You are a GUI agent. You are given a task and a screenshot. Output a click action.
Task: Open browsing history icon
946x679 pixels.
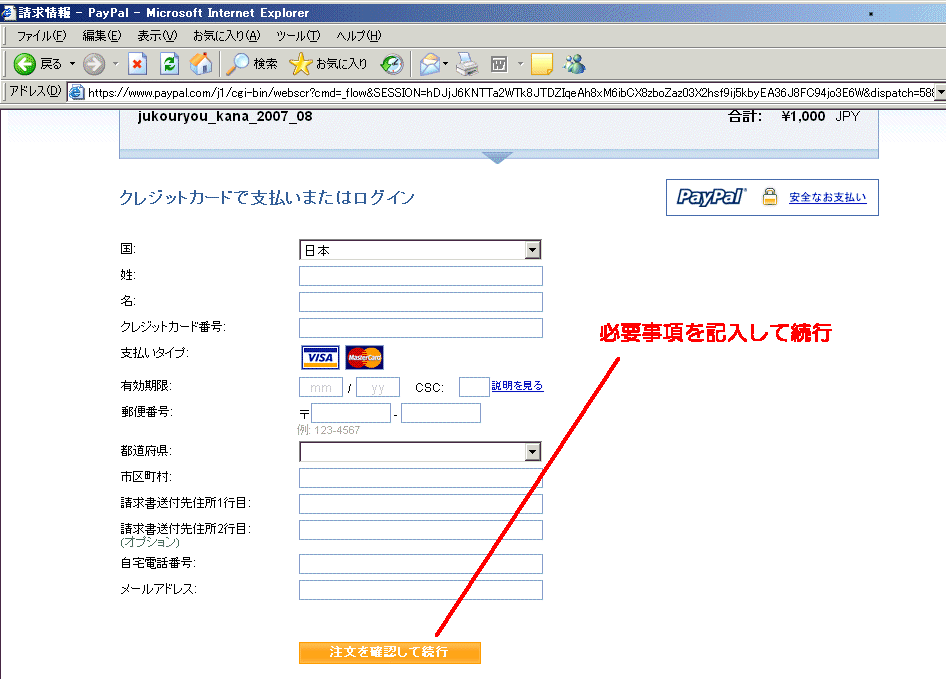(x=392, y=64)
